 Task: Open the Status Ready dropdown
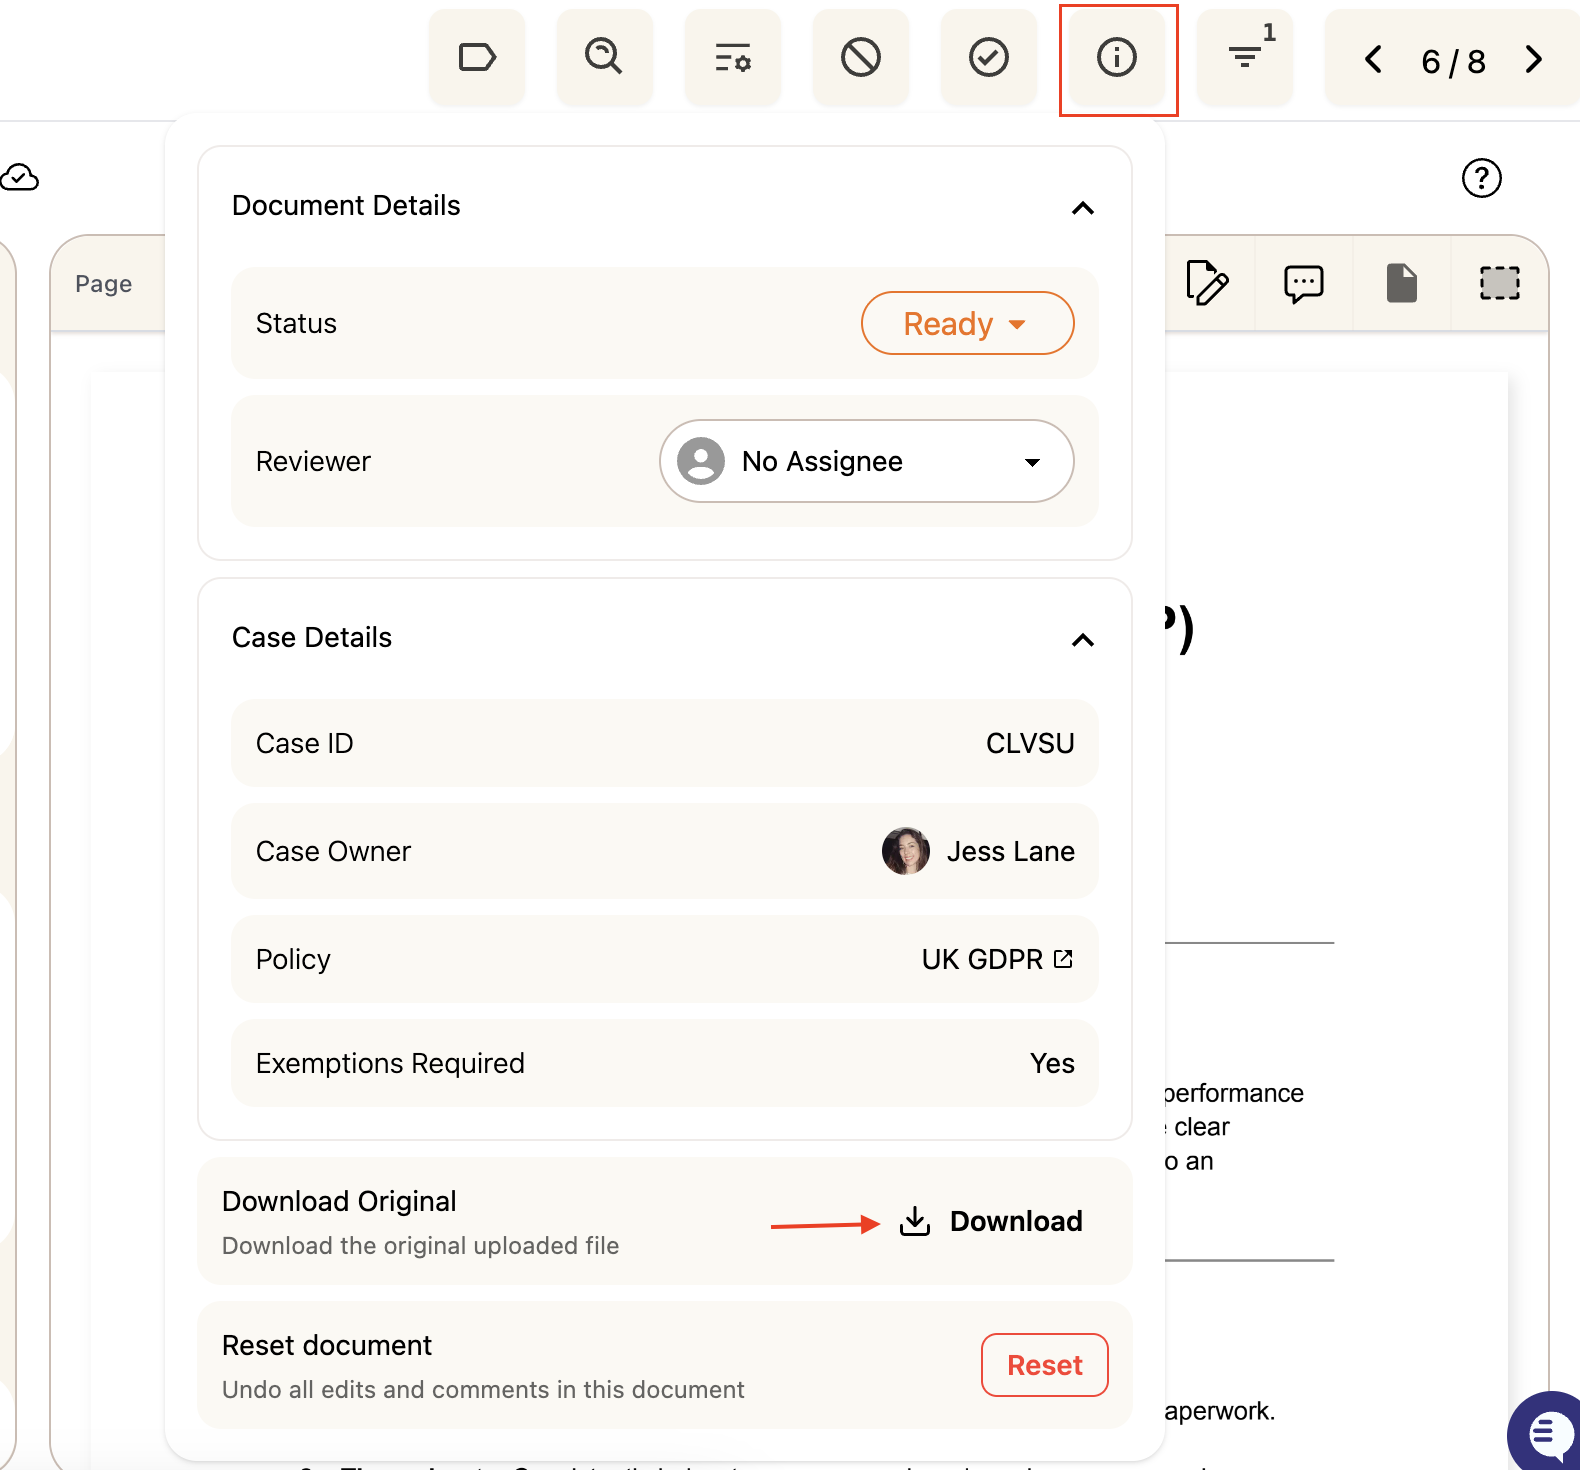pyautogui.click(x=968, y=323)
